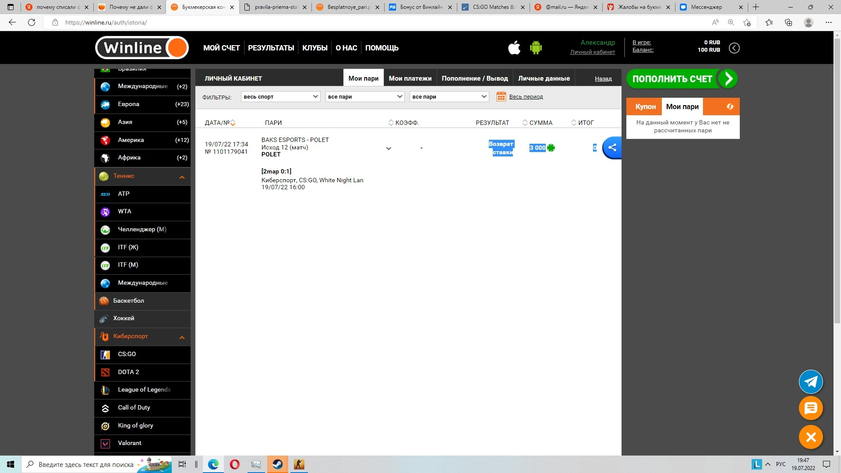Image resolution: width=841 pixels, height=473 pixels.
Task: Open the Баскетбол category
Action: pos(143,300)
